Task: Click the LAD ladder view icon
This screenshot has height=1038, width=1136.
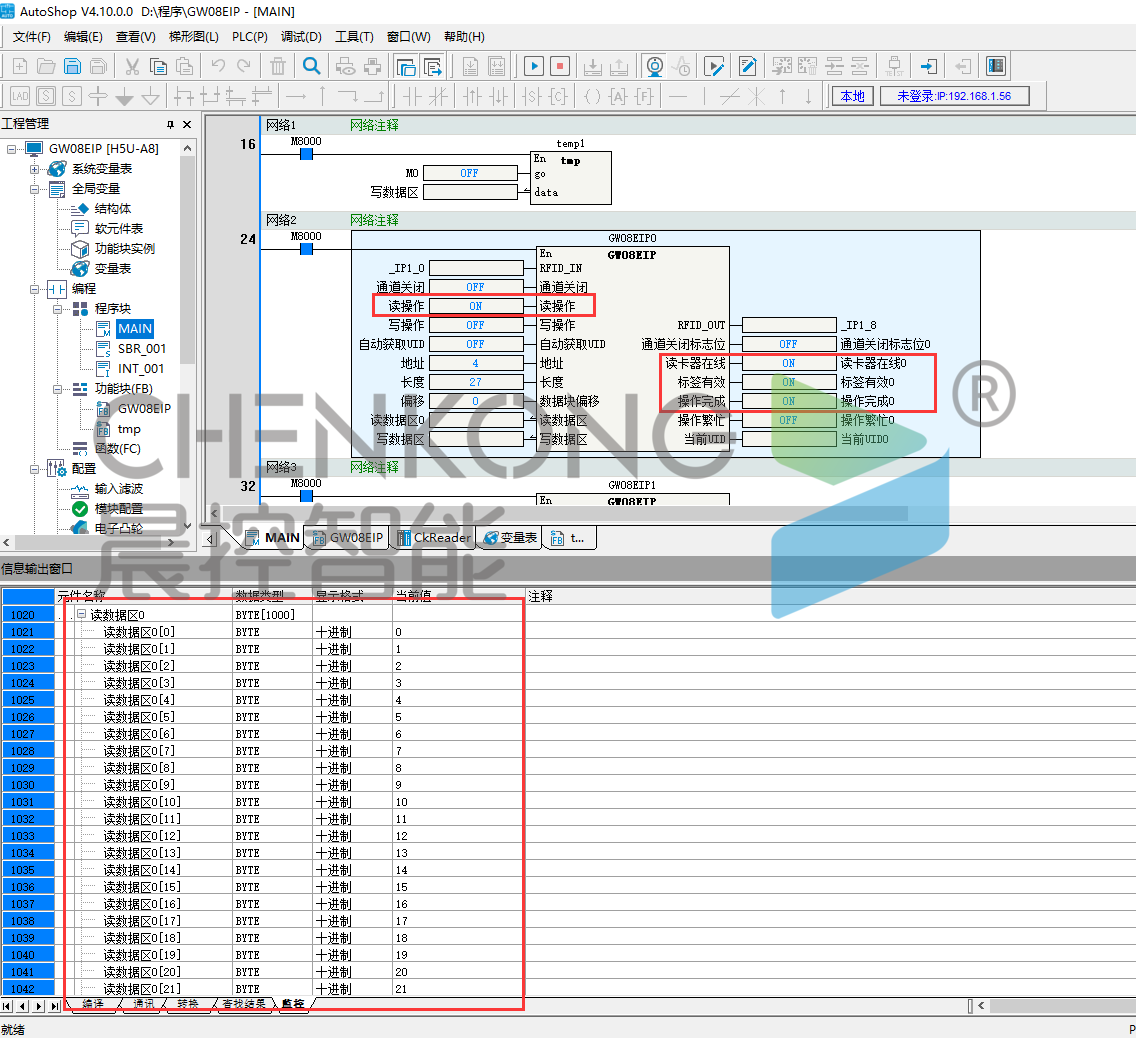Action: [20, 96]
